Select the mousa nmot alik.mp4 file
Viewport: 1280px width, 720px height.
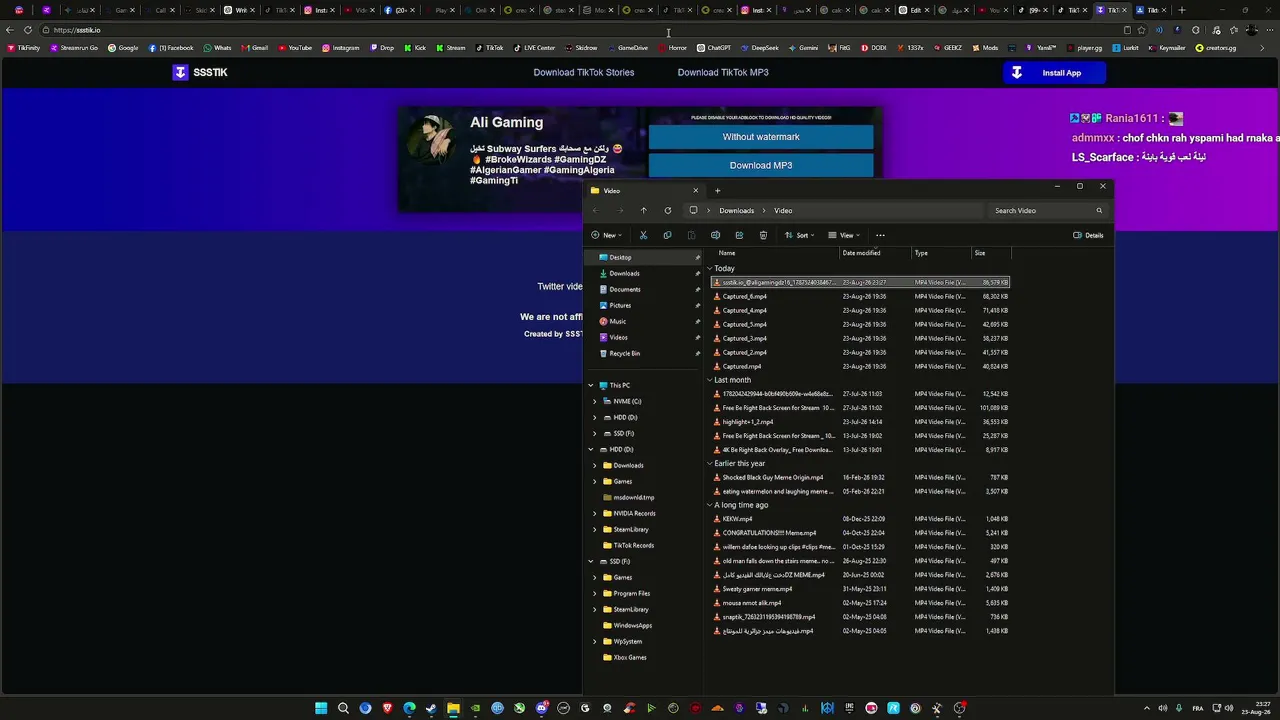[x=860, y=603]
